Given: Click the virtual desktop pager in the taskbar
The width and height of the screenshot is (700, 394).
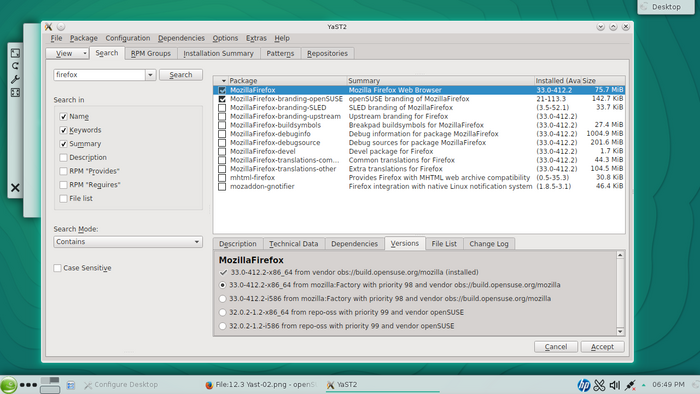Looking at the screenshot, I should click(x=50, y=385).
